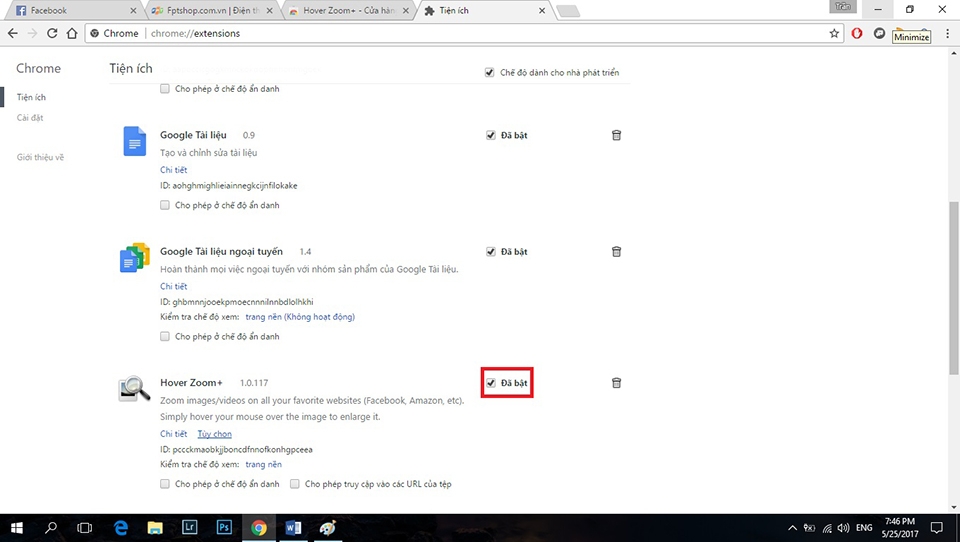The image size is (960, 542).
Task: Close the Hover Zoom+ store tab
Action: tap(406, 10)
